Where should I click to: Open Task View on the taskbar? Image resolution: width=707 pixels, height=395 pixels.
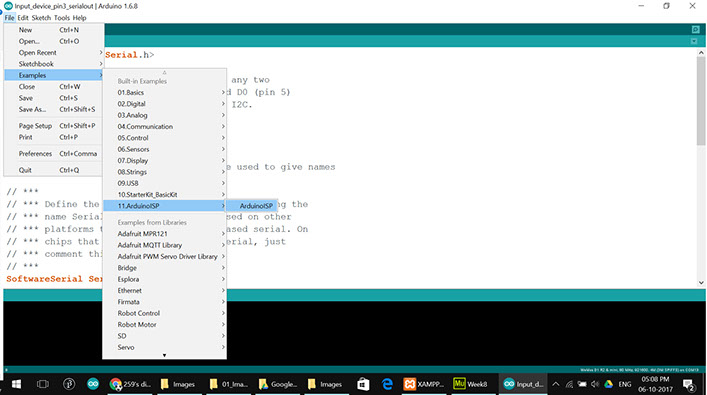coord(43,384)
